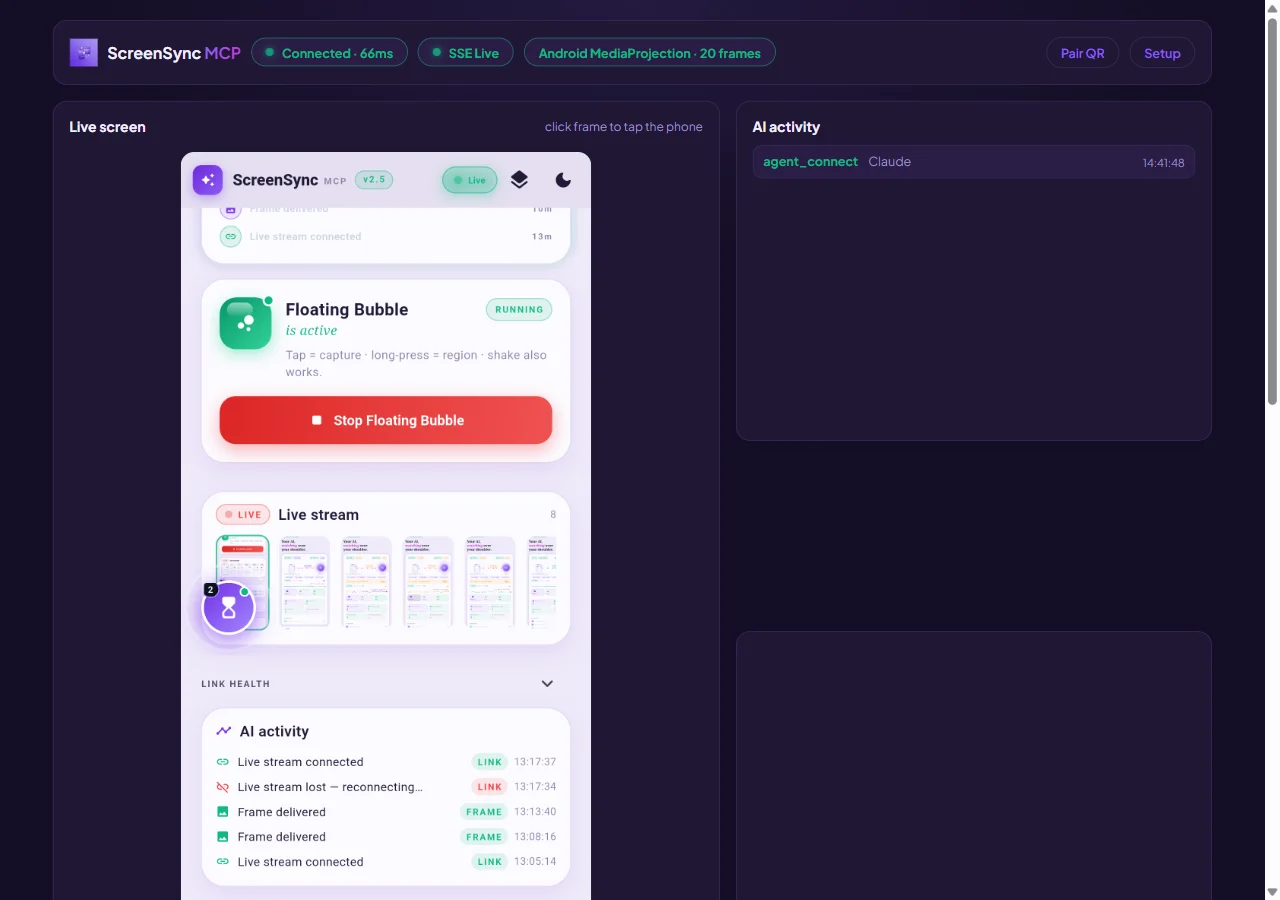This screenshot has height=900, width=1280.
Task: Click broken link icon on stream lost row
Action: pos(223,787)
